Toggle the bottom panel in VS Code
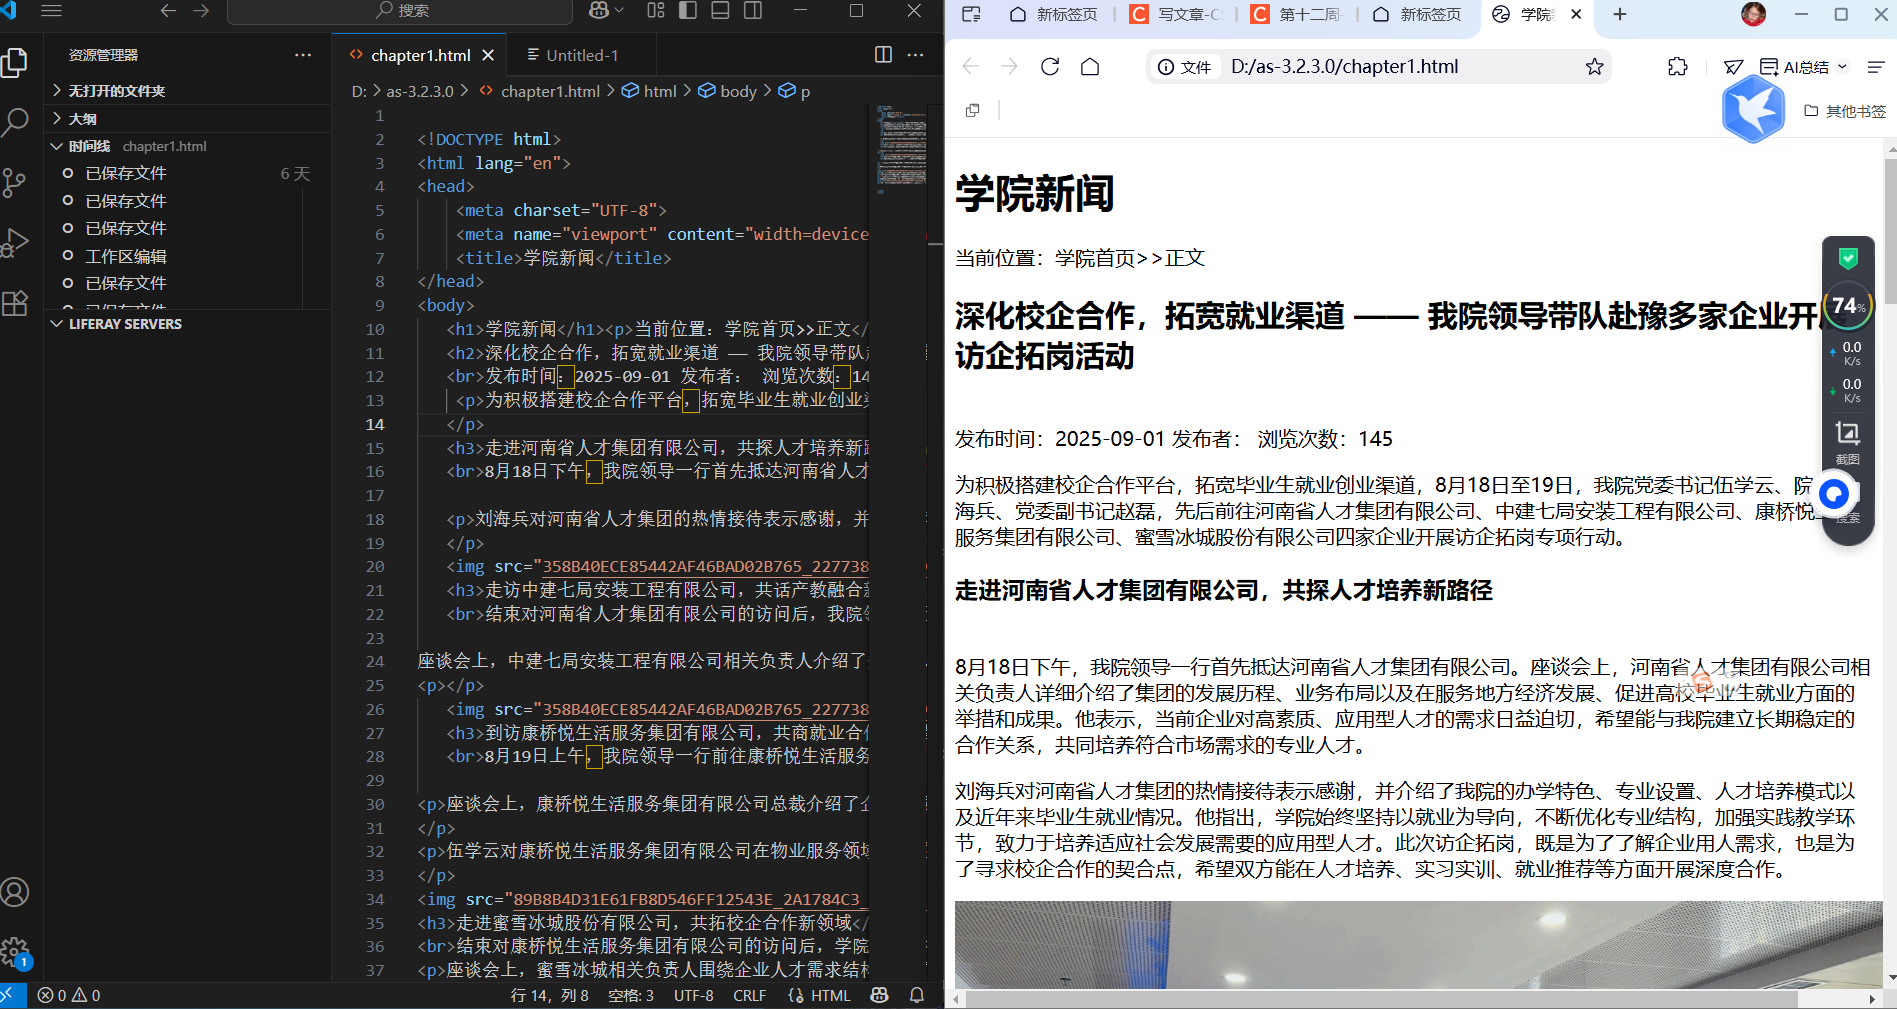This screenshot has height=1009, width=1897. (x=720, y=11)
